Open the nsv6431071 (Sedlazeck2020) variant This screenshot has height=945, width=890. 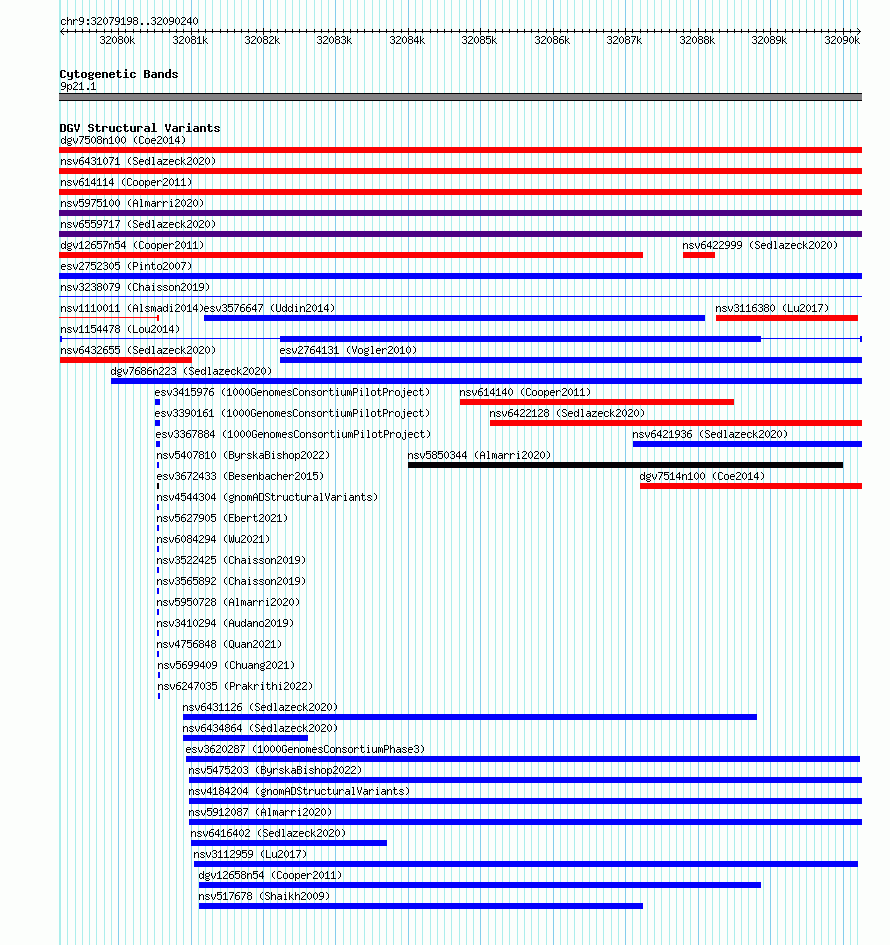click(138, 162)
